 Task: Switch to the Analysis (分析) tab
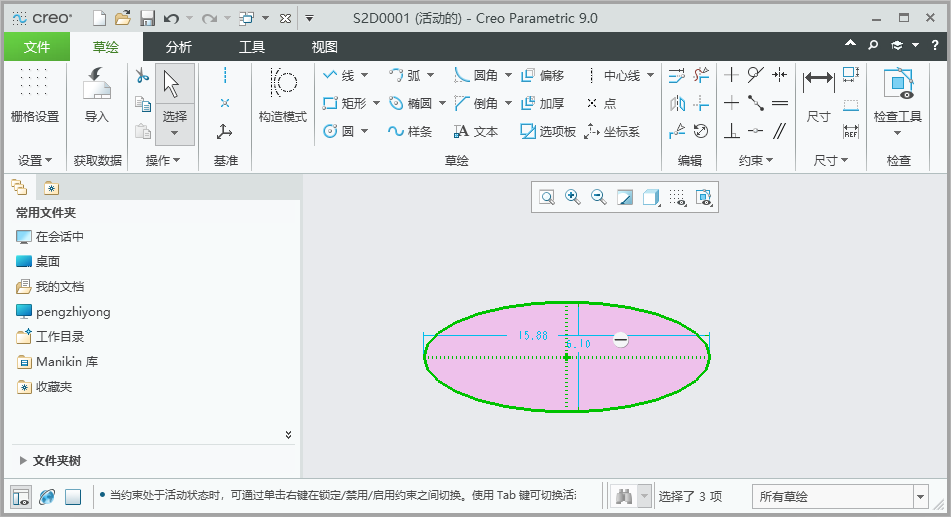pyautogui.click(x=179, y=47)
